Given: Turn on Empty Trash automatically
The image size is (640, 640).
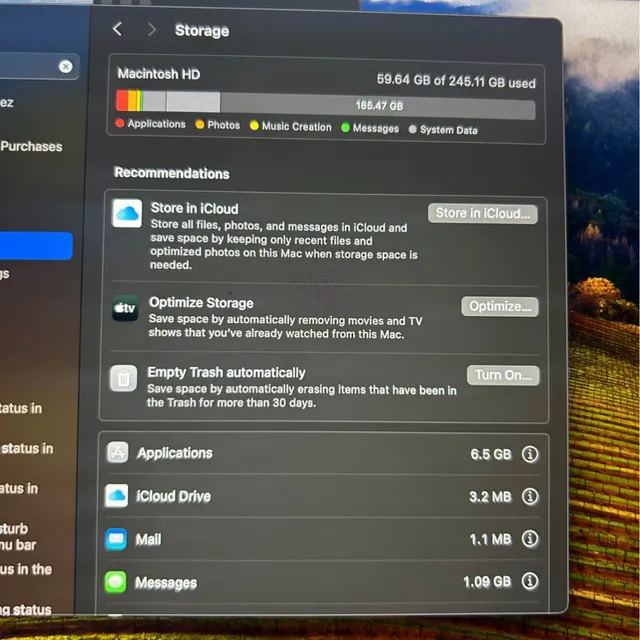Looking at the screenshot, I should (x=503, y=375).
